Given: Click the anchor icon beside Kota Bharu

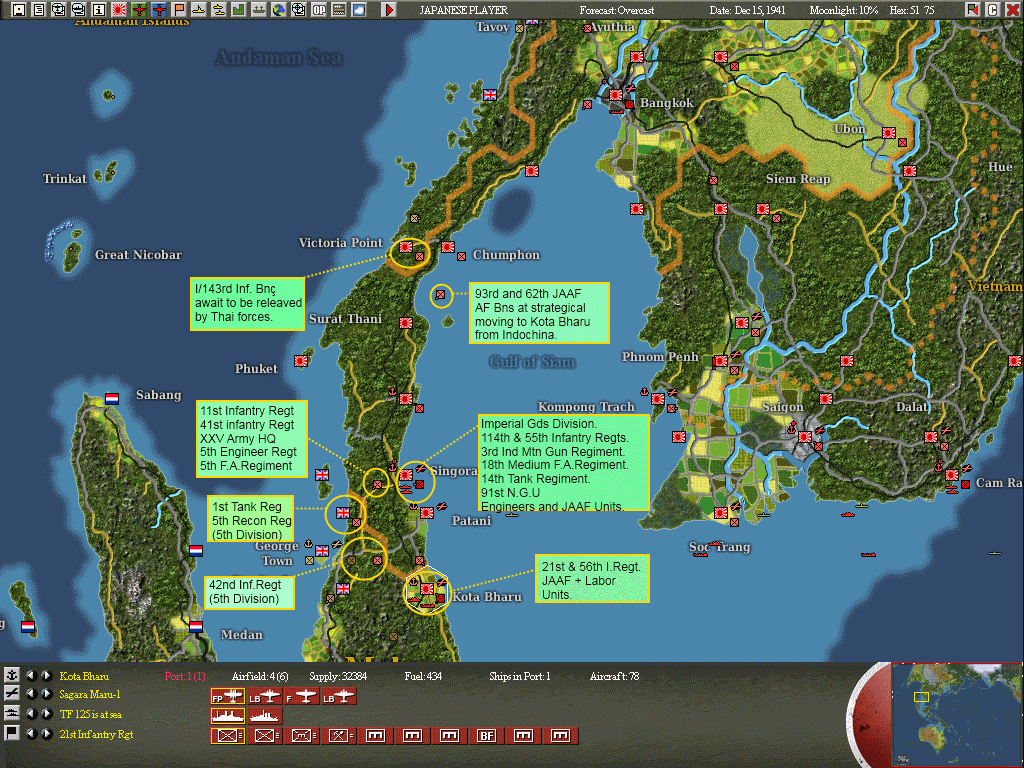Looking at the screenshot, I should (x=12, y=675).
